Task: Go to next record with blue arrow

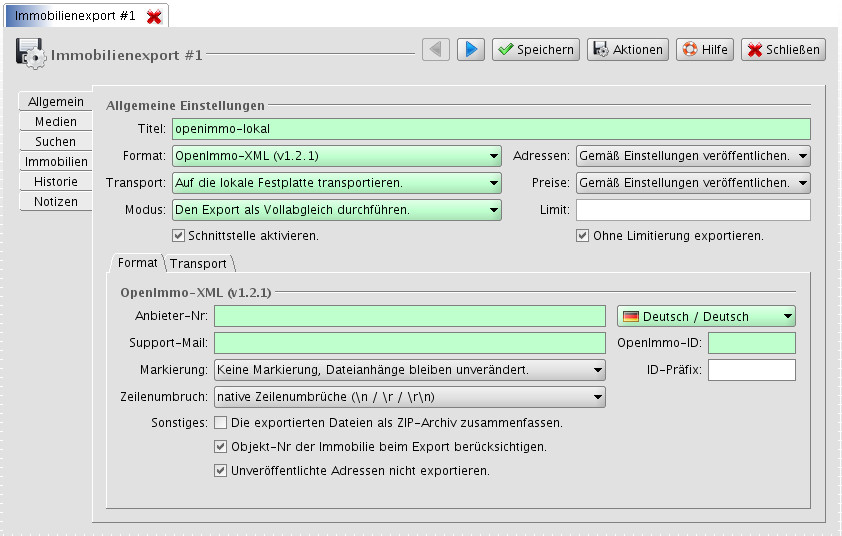Action: pos(471,49)
